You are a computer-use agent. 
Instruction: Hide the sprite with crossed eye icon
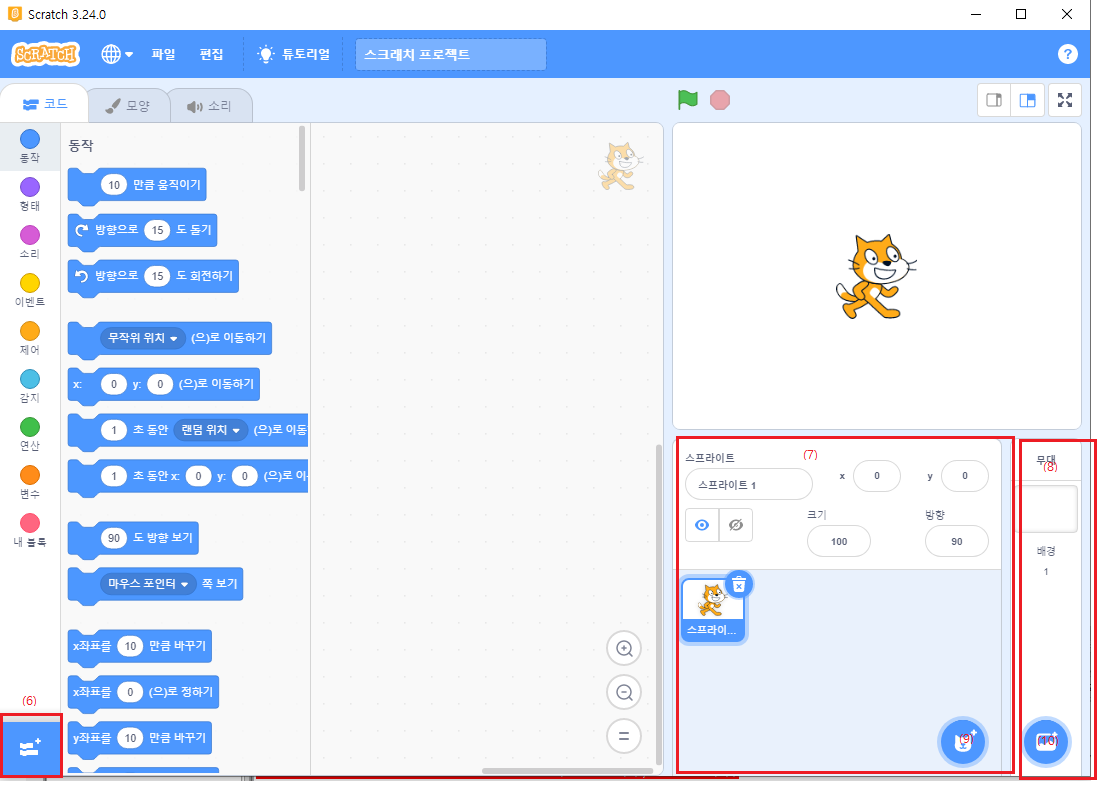click(x=736, y=525)
